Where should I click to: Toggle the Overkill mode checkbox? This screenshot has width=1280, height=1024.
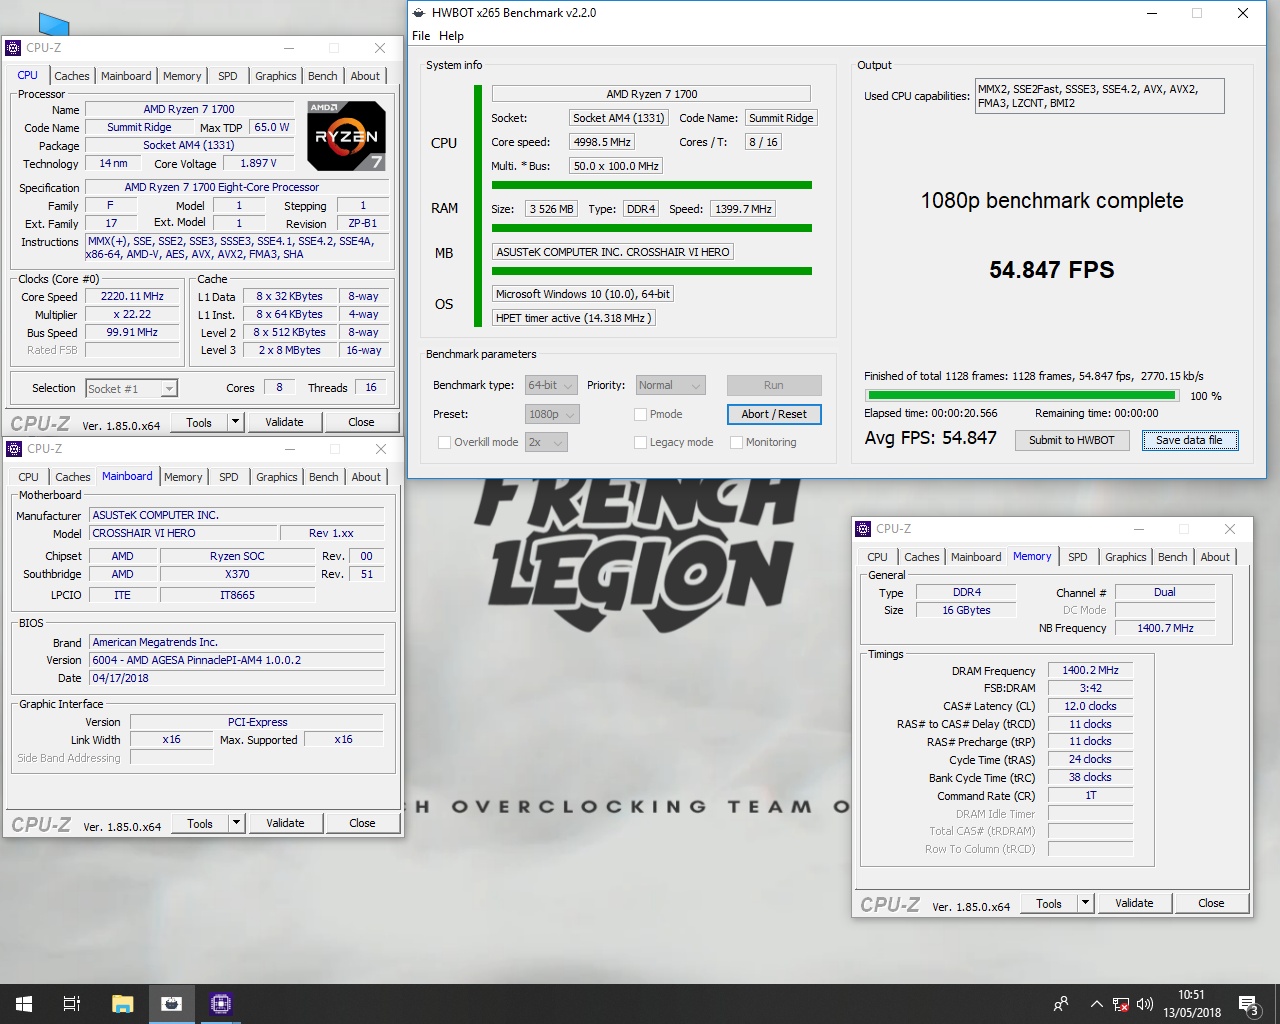[x=444, y=442]
